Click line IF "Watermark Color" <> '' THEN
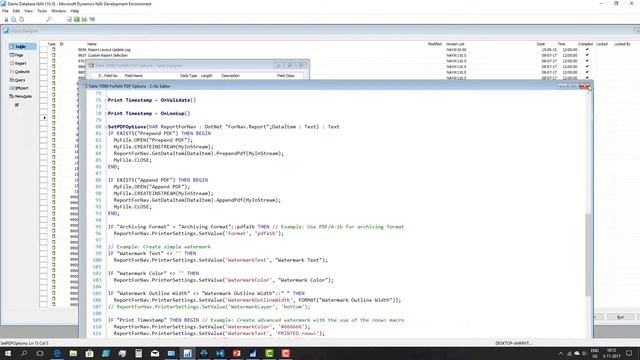Image resolution: width=640 pixels, height=360 pixels. pyautogui.click(x=153, y=273)
